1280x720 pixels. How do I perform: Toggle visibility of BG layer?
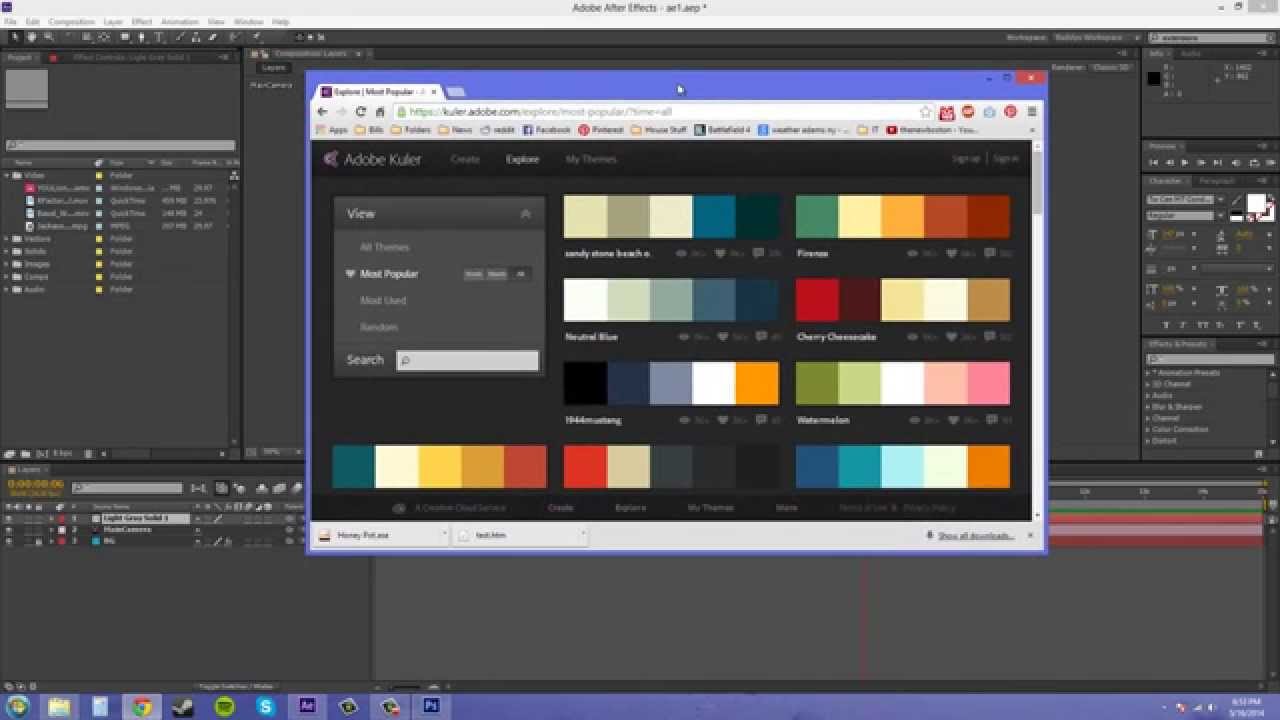(9, 541)
